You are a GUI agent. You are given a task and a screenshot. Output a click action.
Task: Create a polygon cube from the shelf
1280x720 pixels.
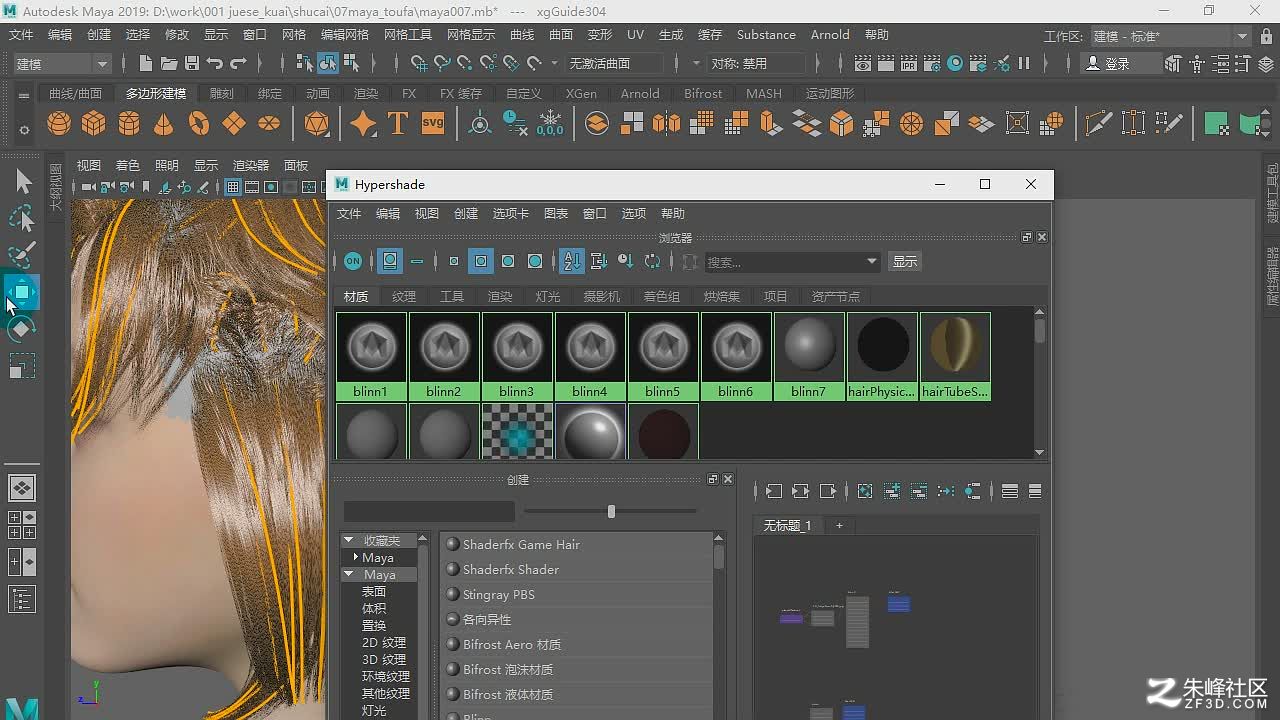click(94, 124)
